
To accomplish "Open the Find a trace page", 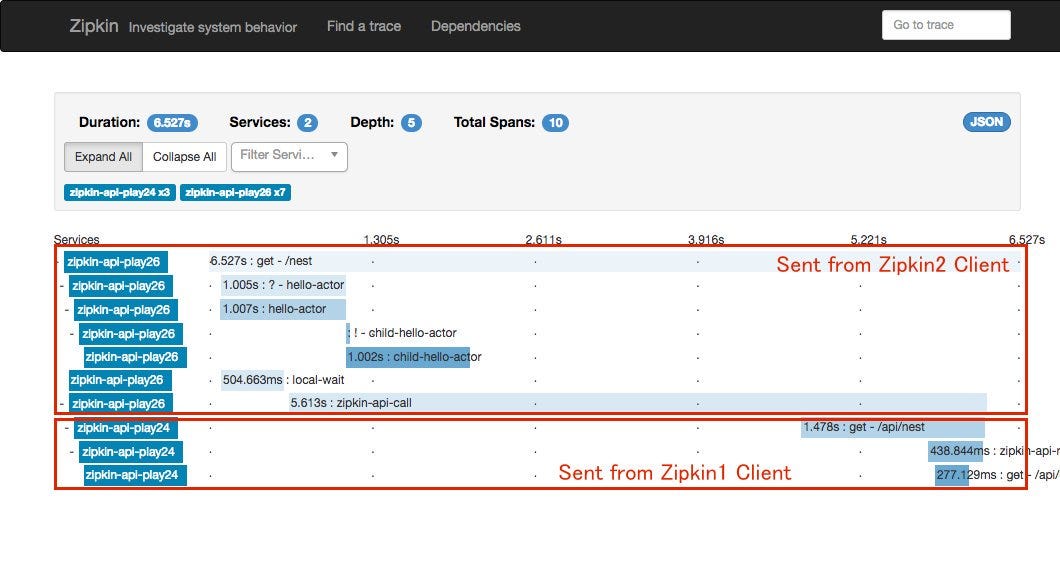I will coord(363,26).
